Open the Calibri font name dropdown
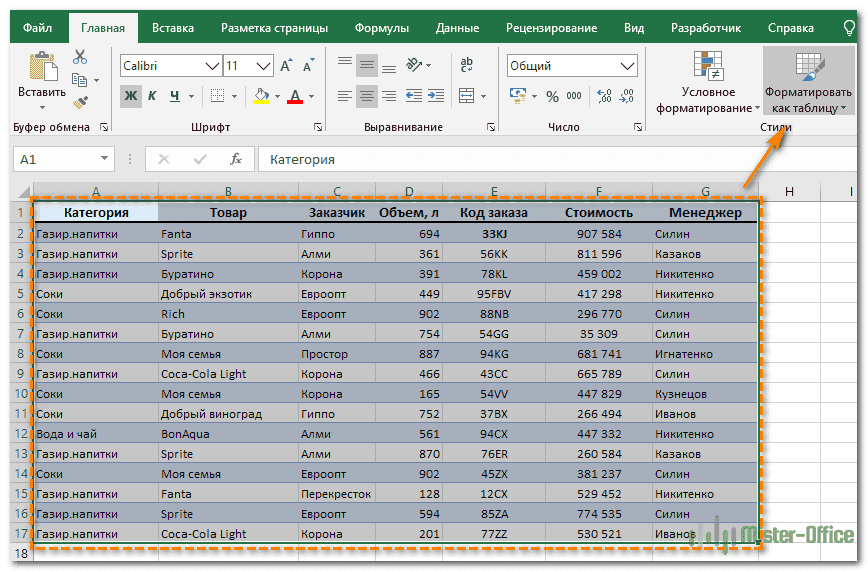This screenshot has width=868, height=572. point(212,66)
